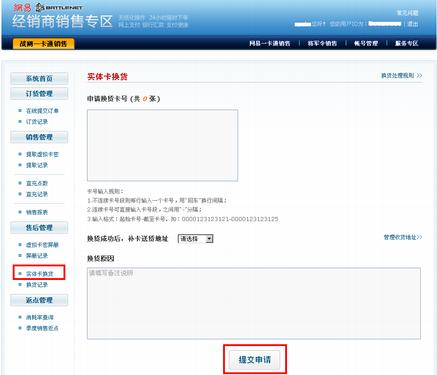Open 换货处理规则 link at top right

pyautogui.click(x=402, y=76)
